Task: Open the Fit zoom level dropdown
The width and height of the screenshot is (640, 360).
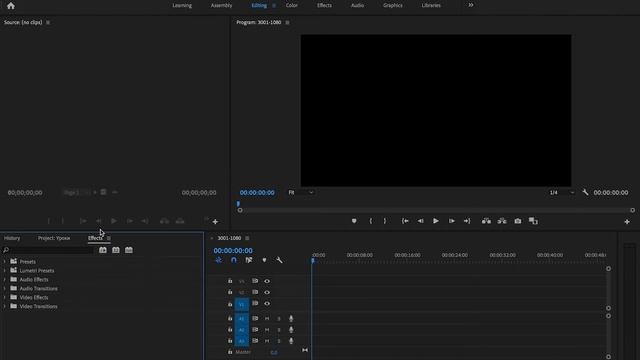Action: pos(301,192)
